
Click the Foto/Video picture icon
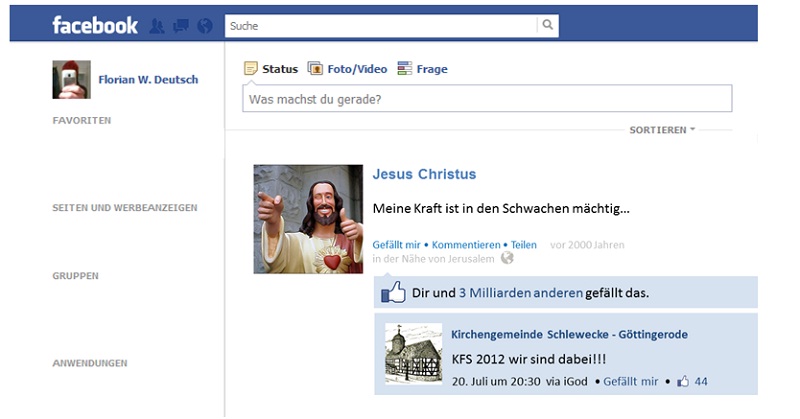tap(315, 68)
